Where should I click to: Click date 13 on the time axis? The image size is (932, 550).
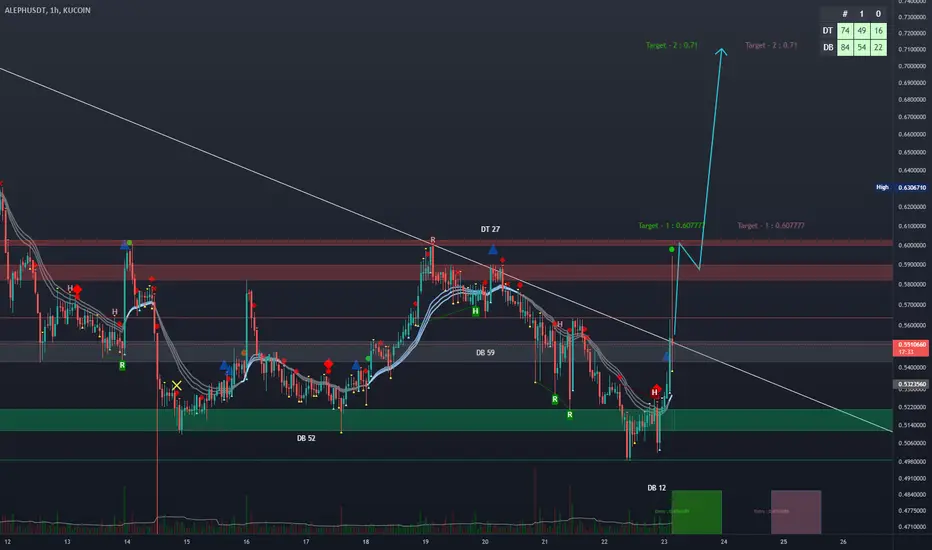tap(67, 542)
